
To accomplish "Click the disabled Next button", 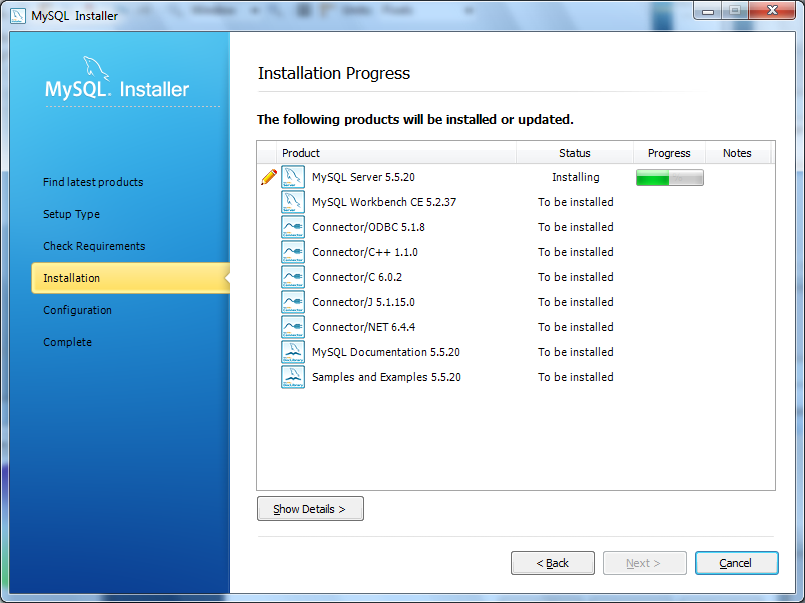I will click(644, 563).
